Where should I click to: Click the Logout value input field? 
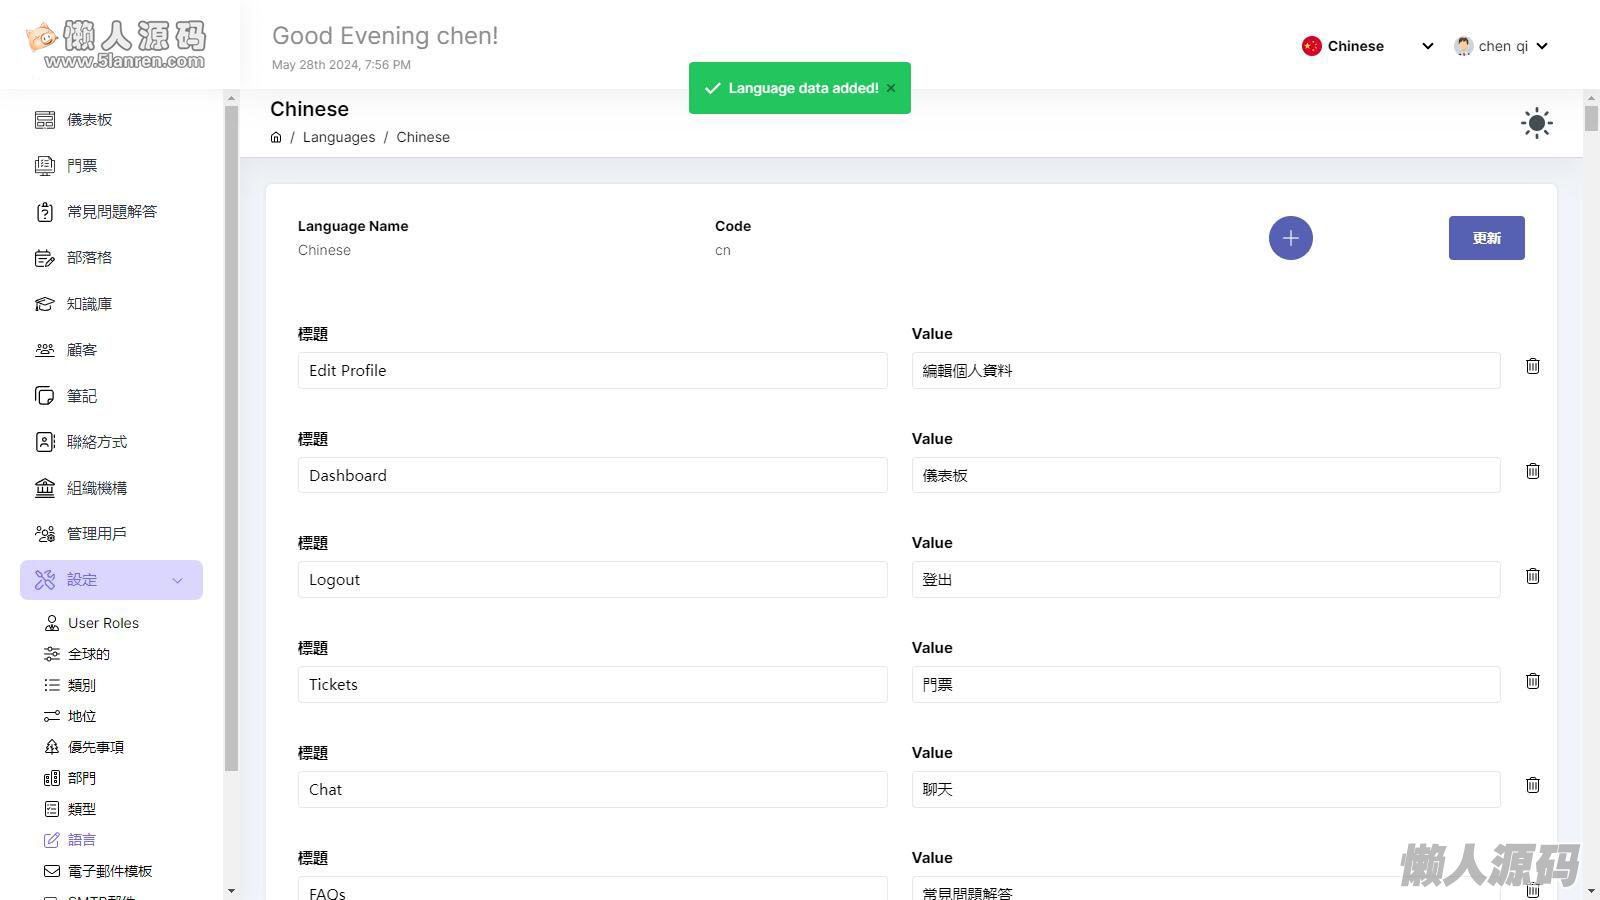[x=1205, y=580]
